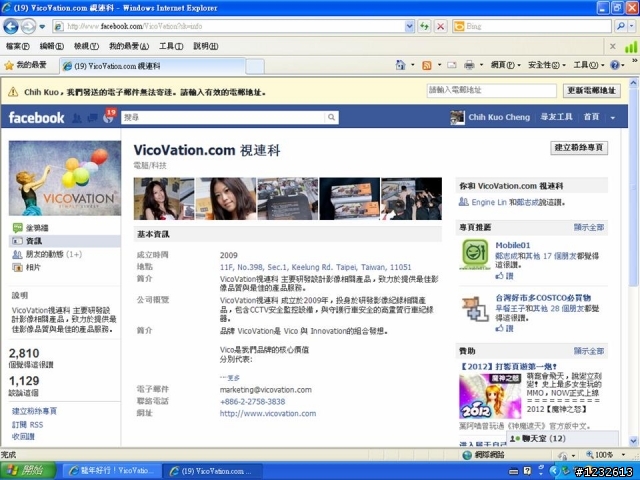
Task: Click the Facebook search magnifier button
Action: (331, 118)
